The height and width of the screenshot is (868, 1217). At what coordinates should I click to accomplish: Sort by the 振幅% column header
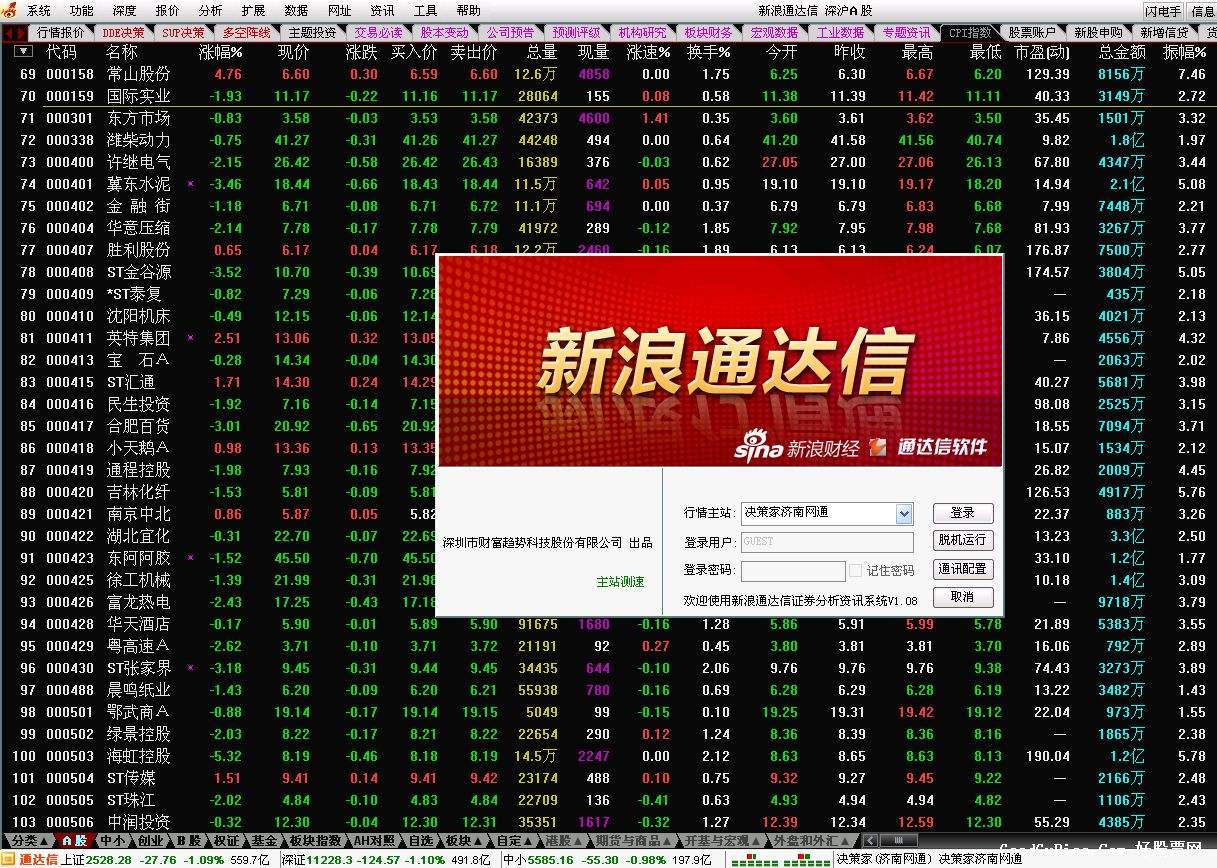click(x=1184, y=52)
